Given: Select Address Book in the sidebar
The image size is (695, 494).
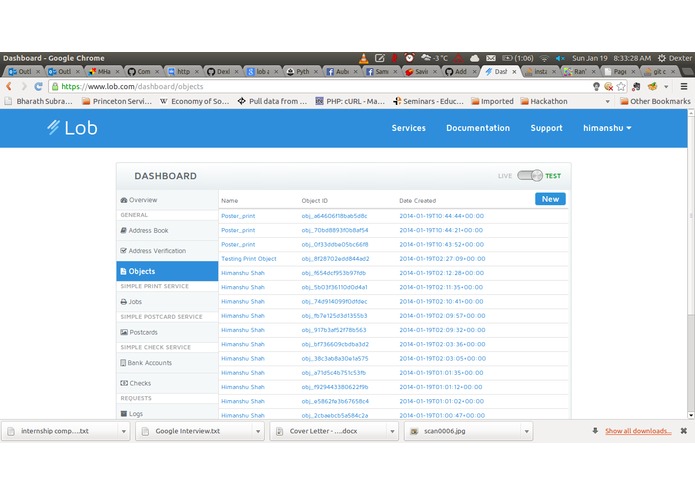Looking at the screenshot, I should click(x=167, y=230).
